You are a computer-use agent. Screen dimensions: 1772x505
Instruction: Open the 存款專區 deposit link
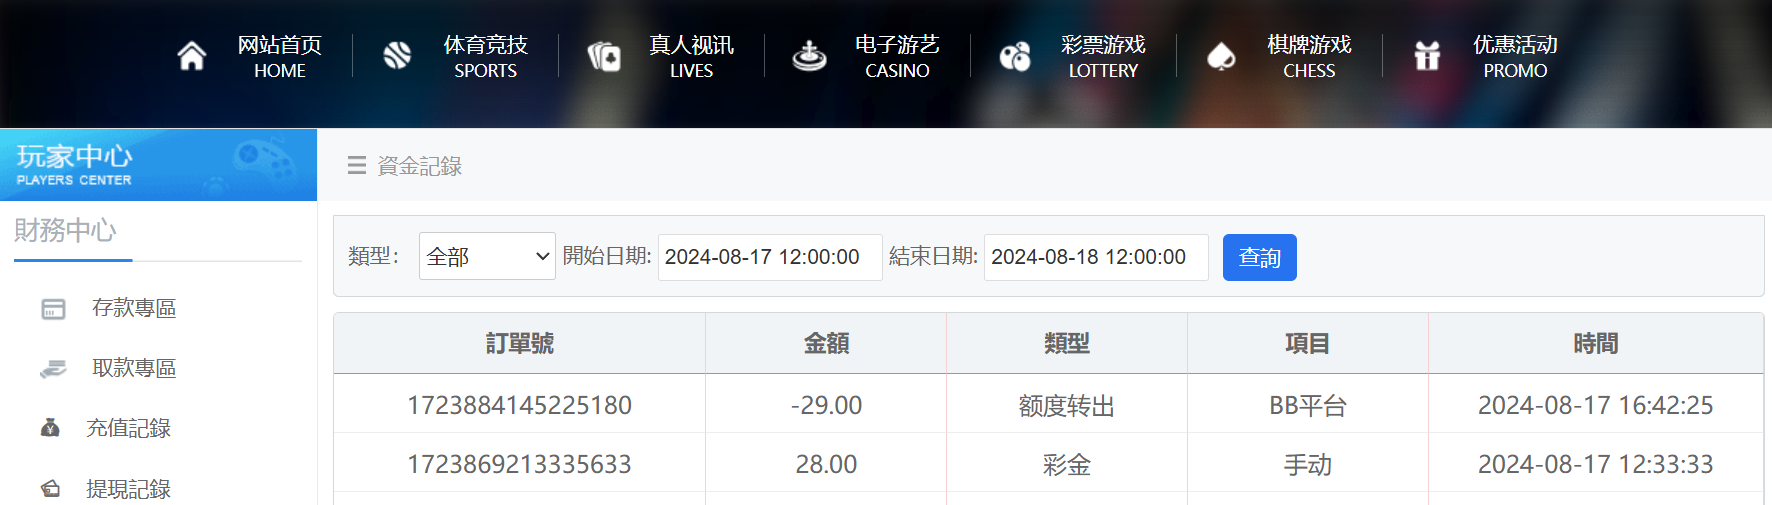click(x=134, y=308)
